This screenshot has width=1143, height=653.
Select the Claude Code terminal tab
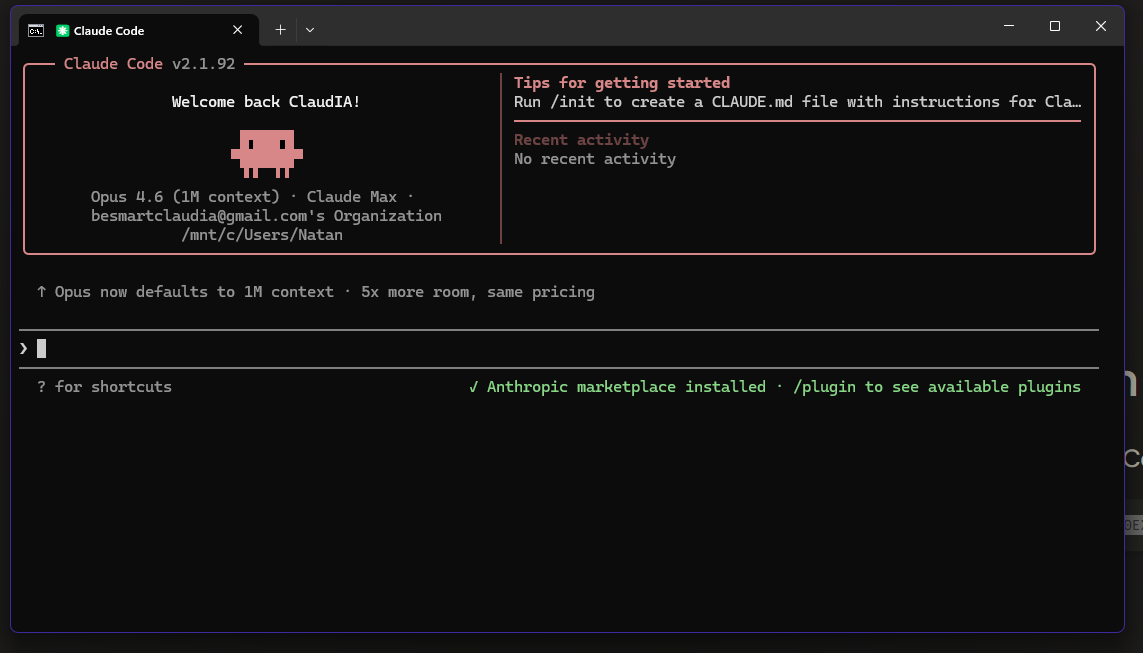coord(139,30)
